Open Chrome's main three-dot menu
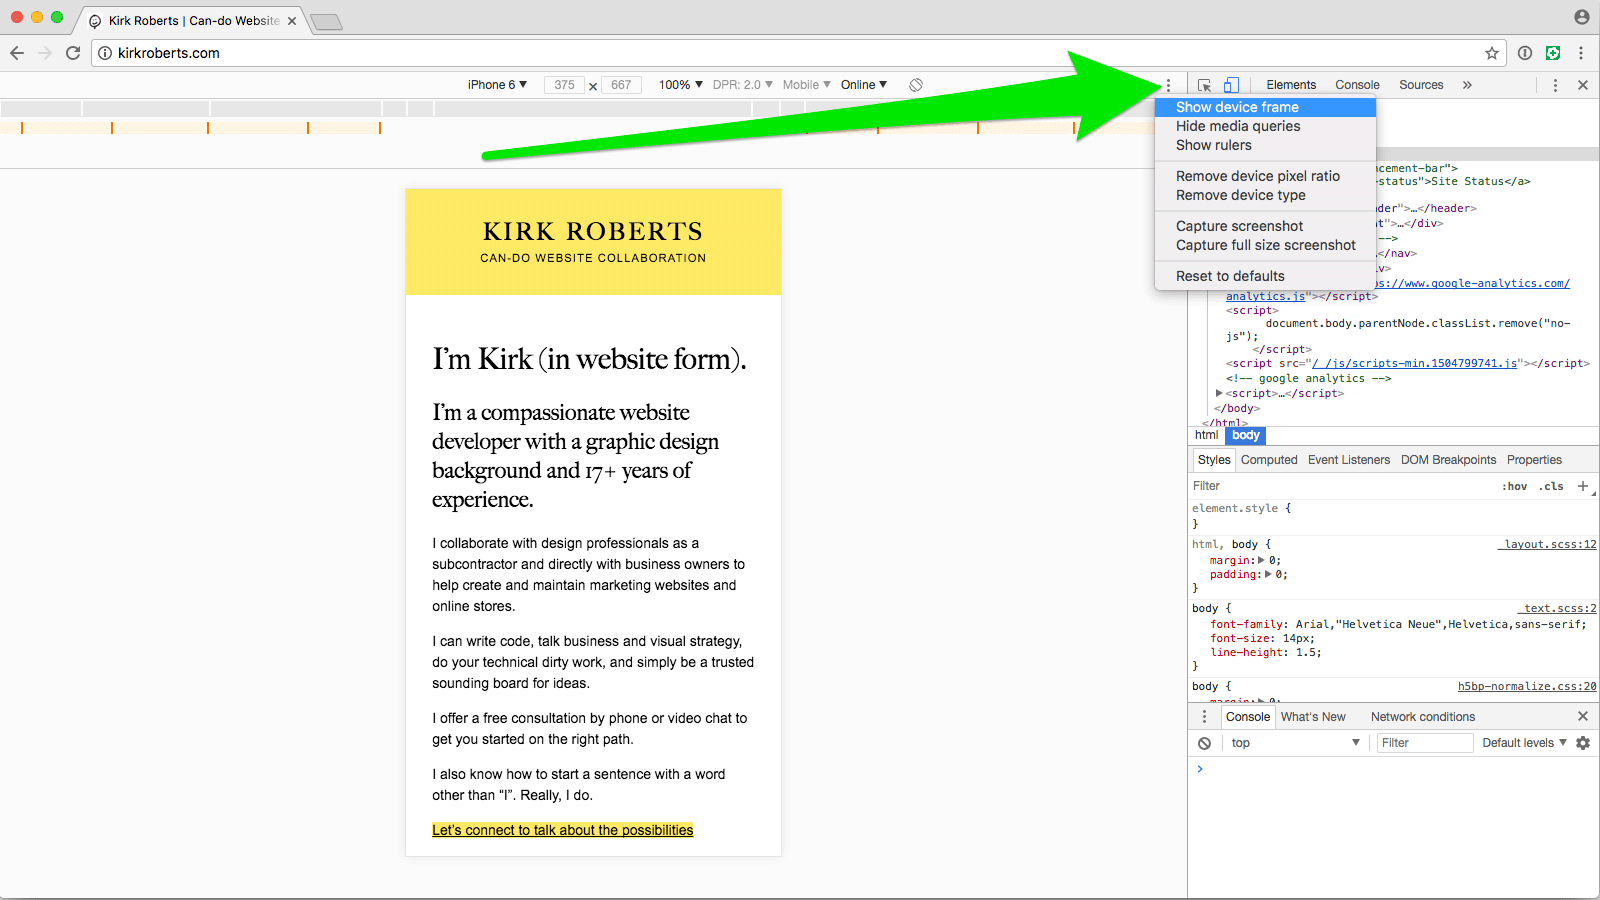 (1581, 53)
